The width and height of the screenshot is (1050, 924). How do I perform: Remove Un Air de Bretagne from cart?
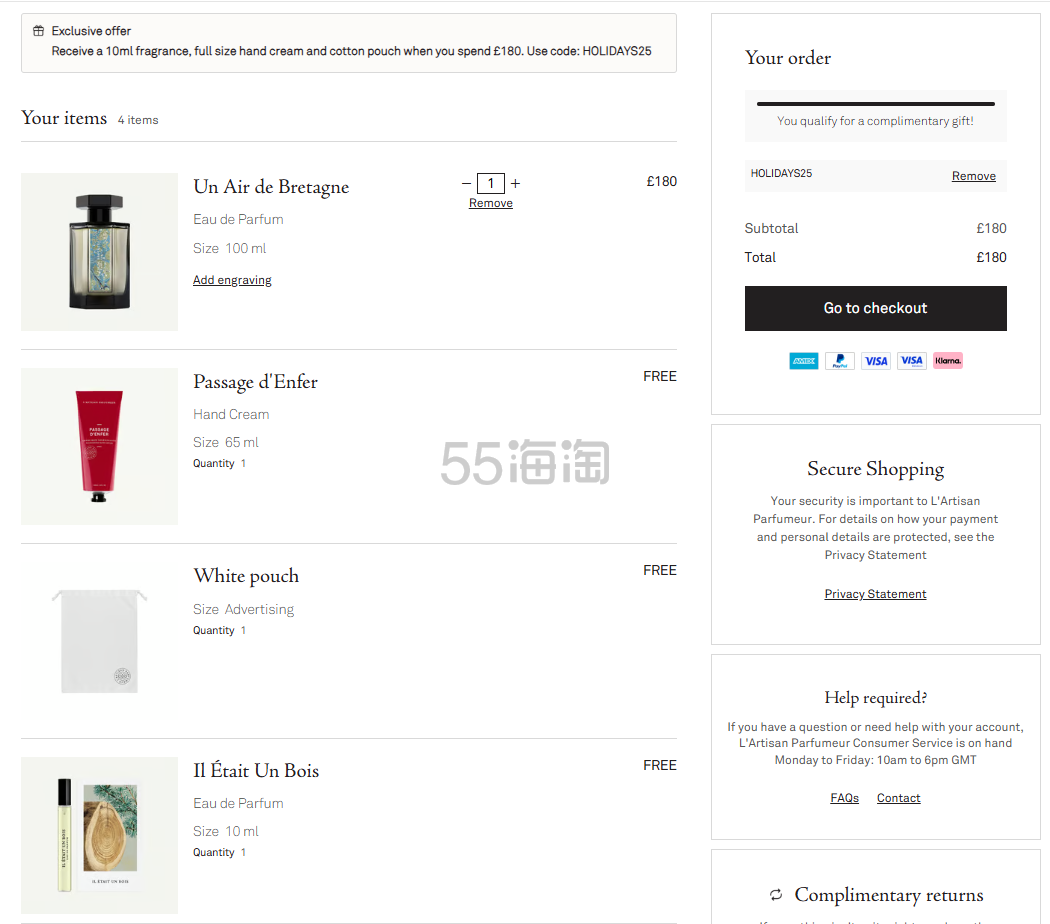(491, 203)
